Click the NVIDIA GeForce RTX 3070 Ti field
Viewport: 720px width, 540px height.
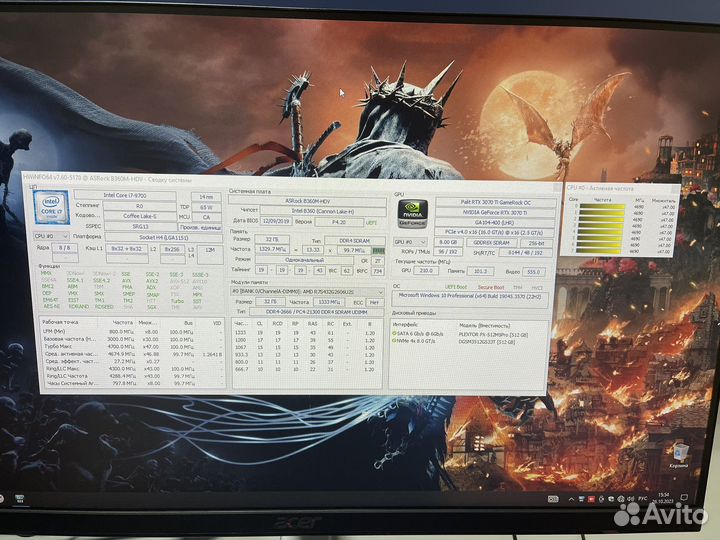click(x=495, y=213)
